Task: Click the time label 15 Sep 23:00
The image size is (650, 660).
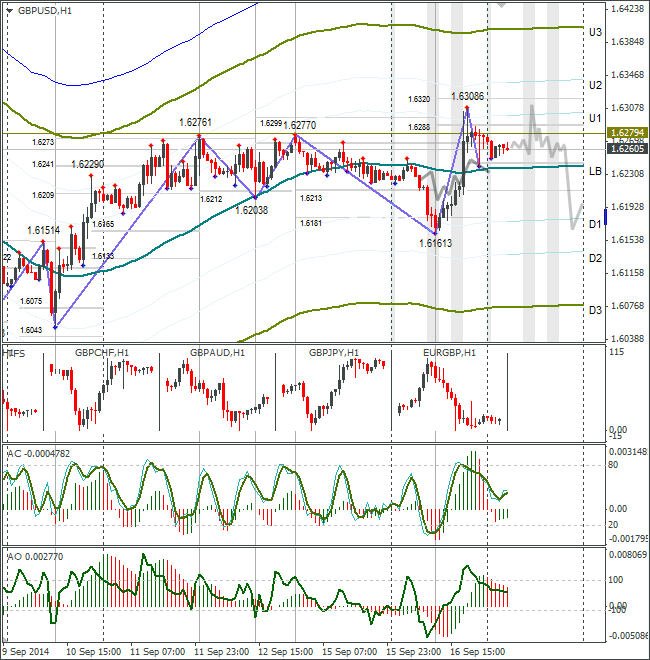Action: pyautogui.click(x=413, y=652)
